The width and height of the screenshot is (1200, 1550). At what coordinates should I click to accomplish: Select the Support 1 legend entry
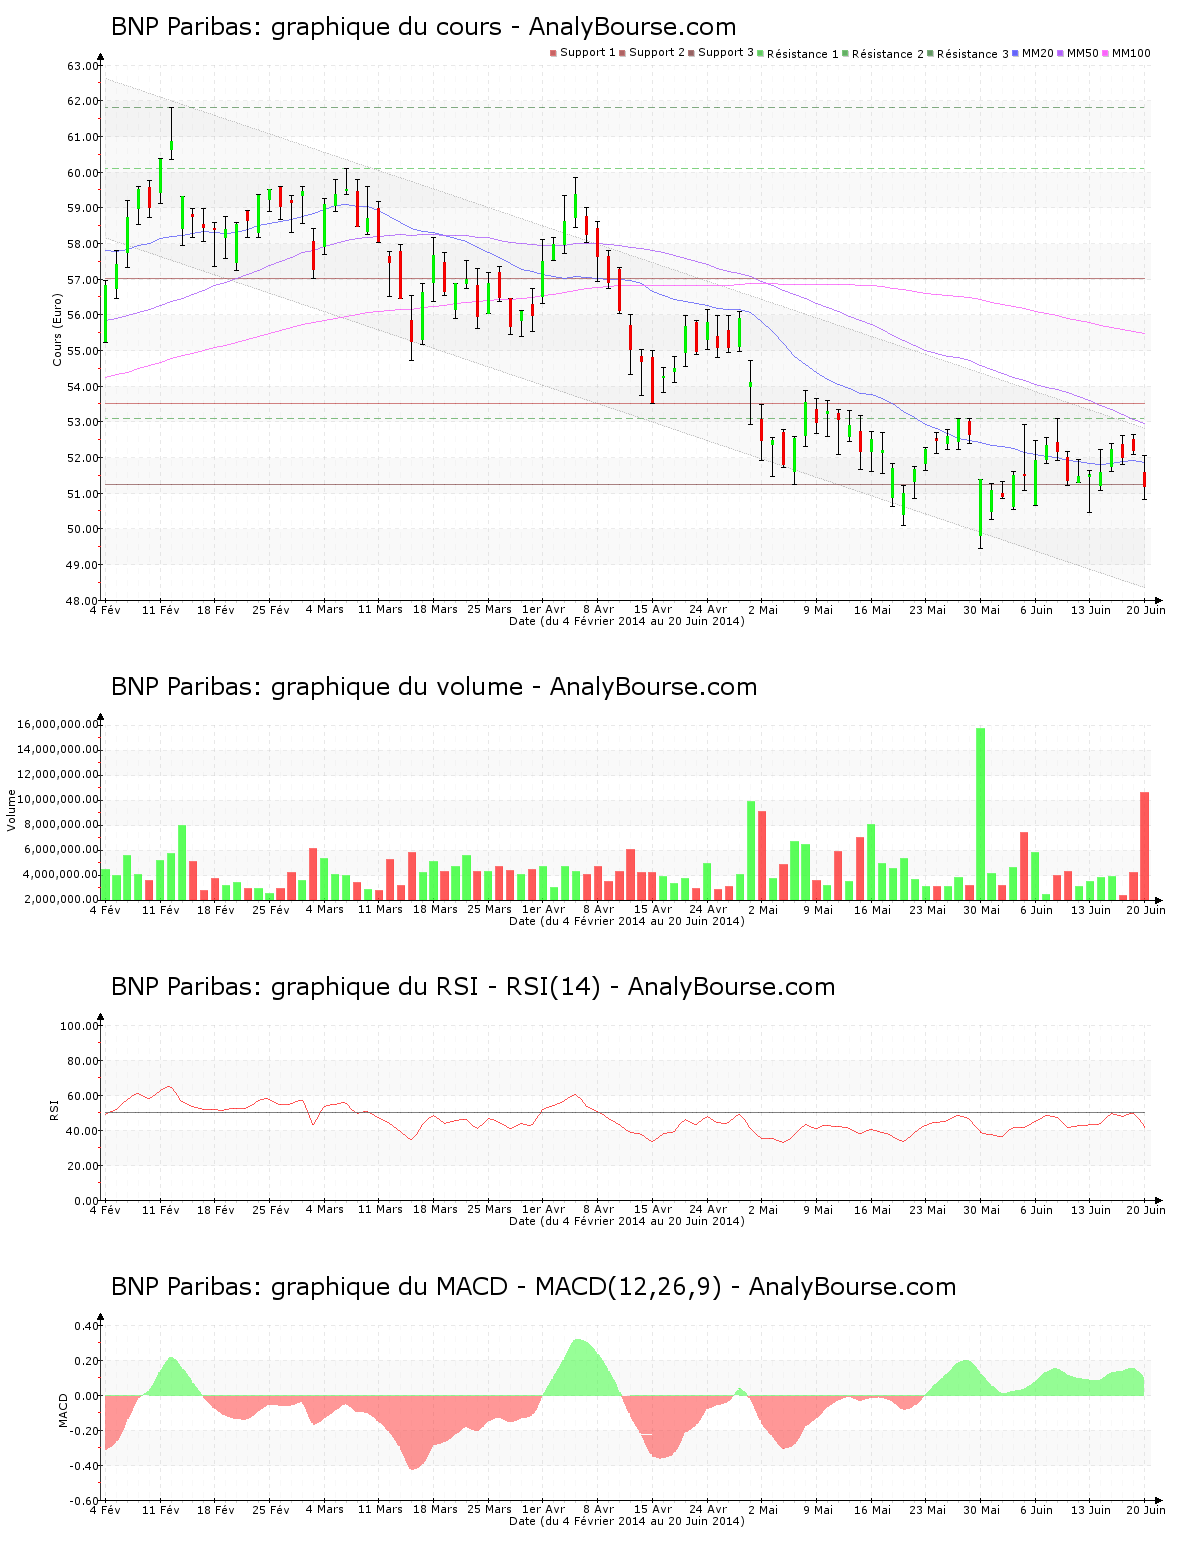click(583, 53)
